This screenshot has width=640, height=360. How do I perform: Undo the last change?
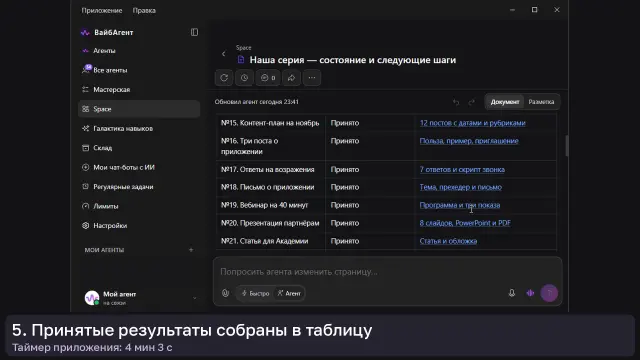pos(456,102)
